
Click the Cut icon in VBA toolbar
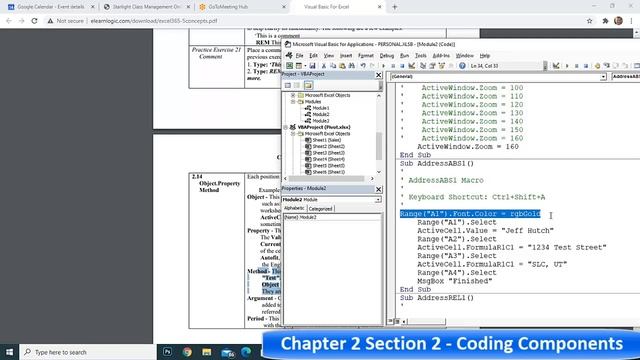[x=324, y=66]
